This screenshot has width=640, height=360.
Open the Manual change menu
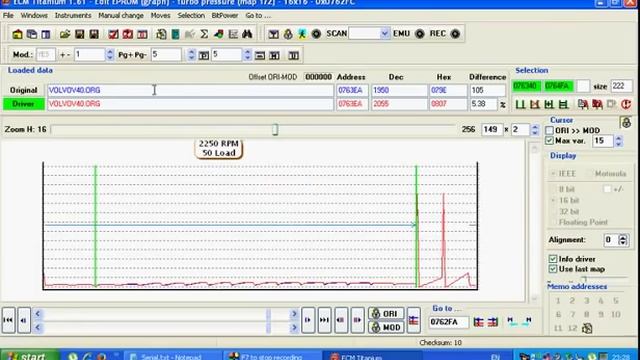coord(121,16)
